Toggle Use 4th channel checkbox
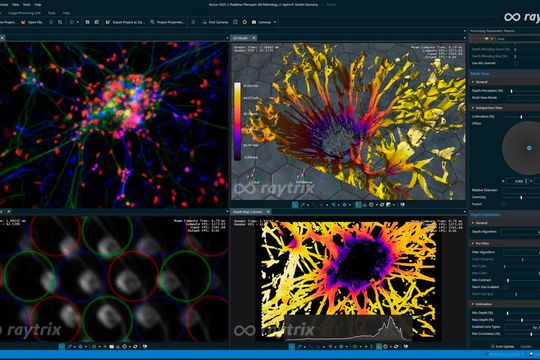Image resolution: width=540 pixels, height=360 pixels. click(x=516, y=63)
